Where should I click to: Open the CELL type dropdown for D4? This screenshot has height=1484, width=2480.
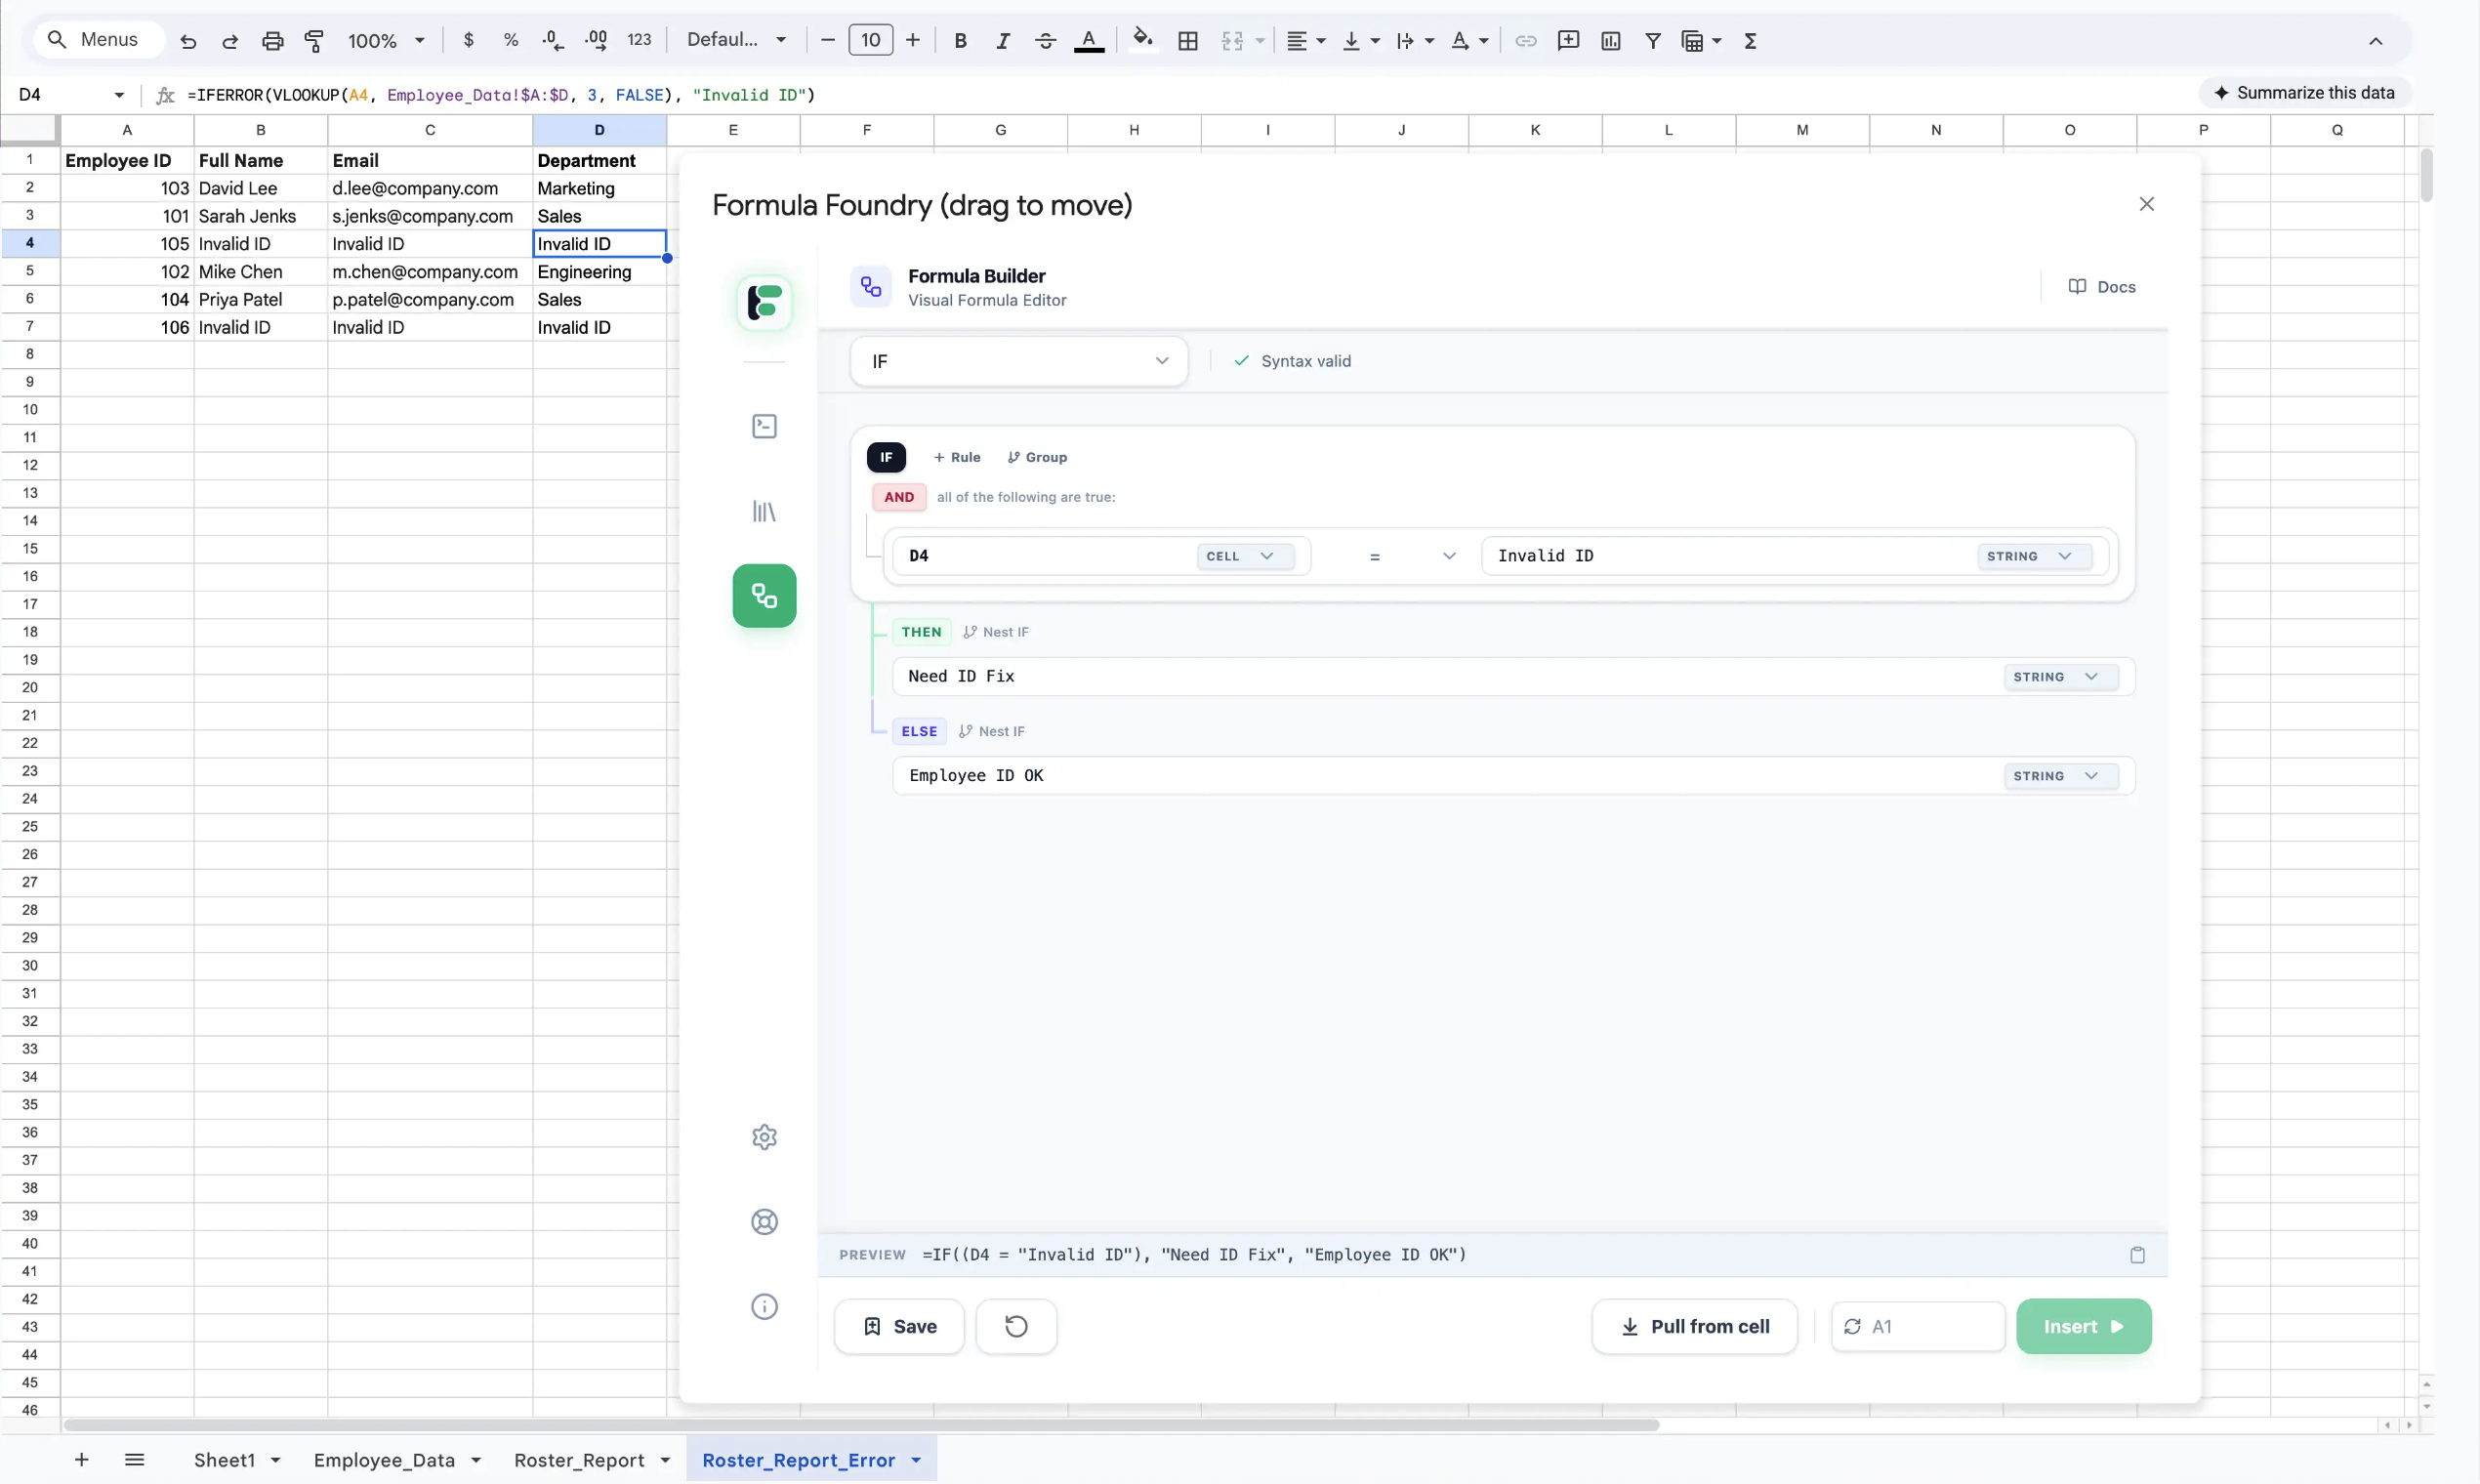click(1243, 556)
